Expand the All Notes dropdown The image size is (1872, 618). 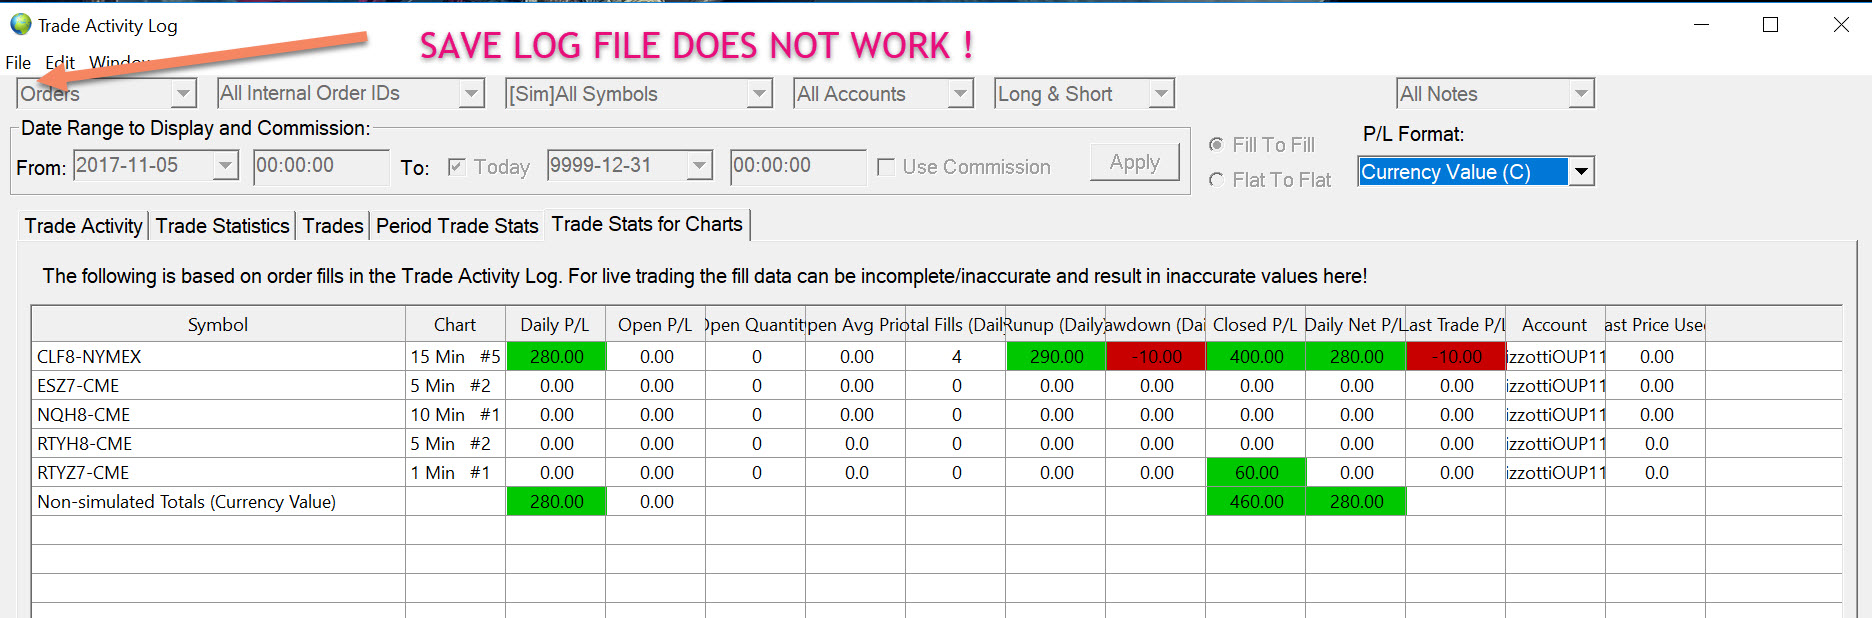(x=1581, y=94)
